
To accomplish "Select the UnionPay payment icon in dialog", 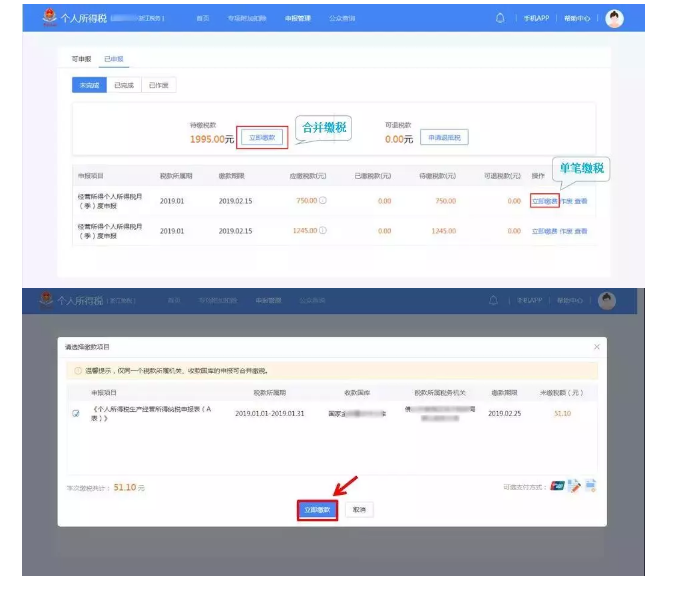I will pos(557,486).
